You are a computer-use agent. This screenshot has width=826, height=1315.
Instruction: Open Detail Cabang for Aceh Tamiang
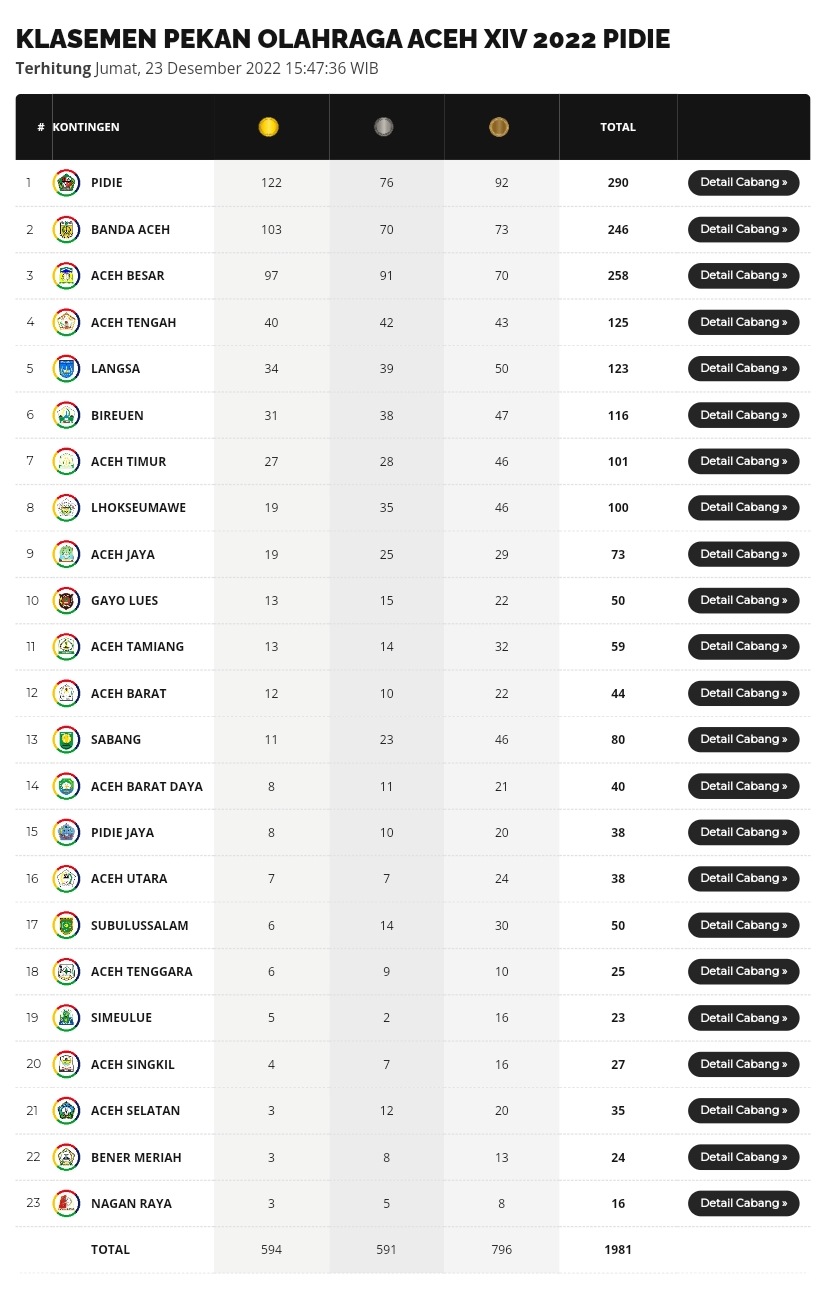point(743,646)
